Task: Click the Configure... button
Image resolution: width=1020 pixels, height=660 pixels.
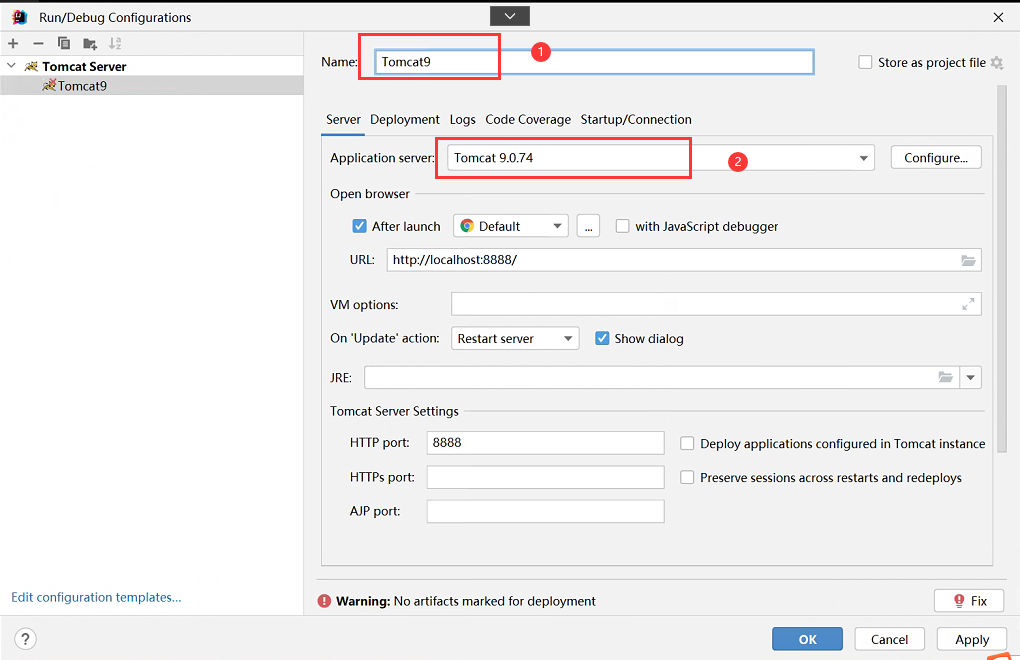Action: [935, 158]
